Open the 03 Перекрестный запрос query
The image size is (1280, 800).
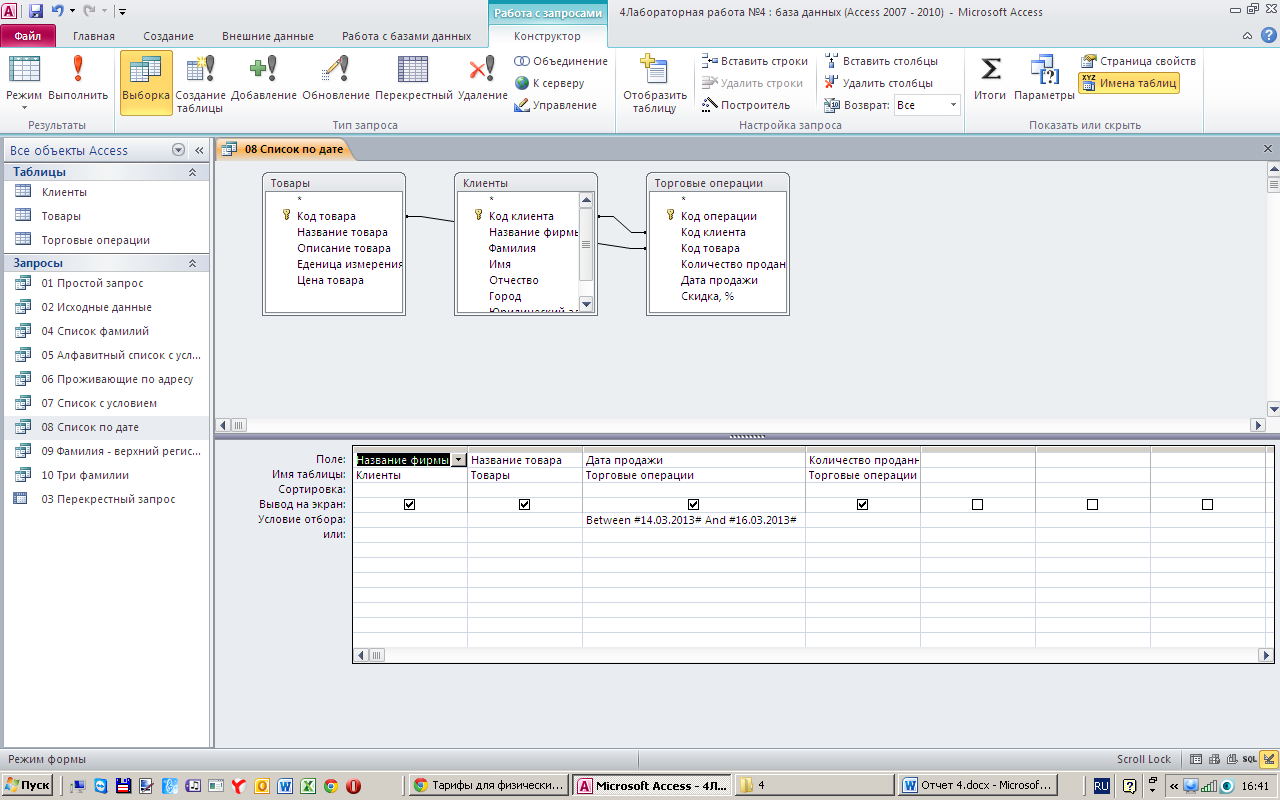click(x=105, y=499)
